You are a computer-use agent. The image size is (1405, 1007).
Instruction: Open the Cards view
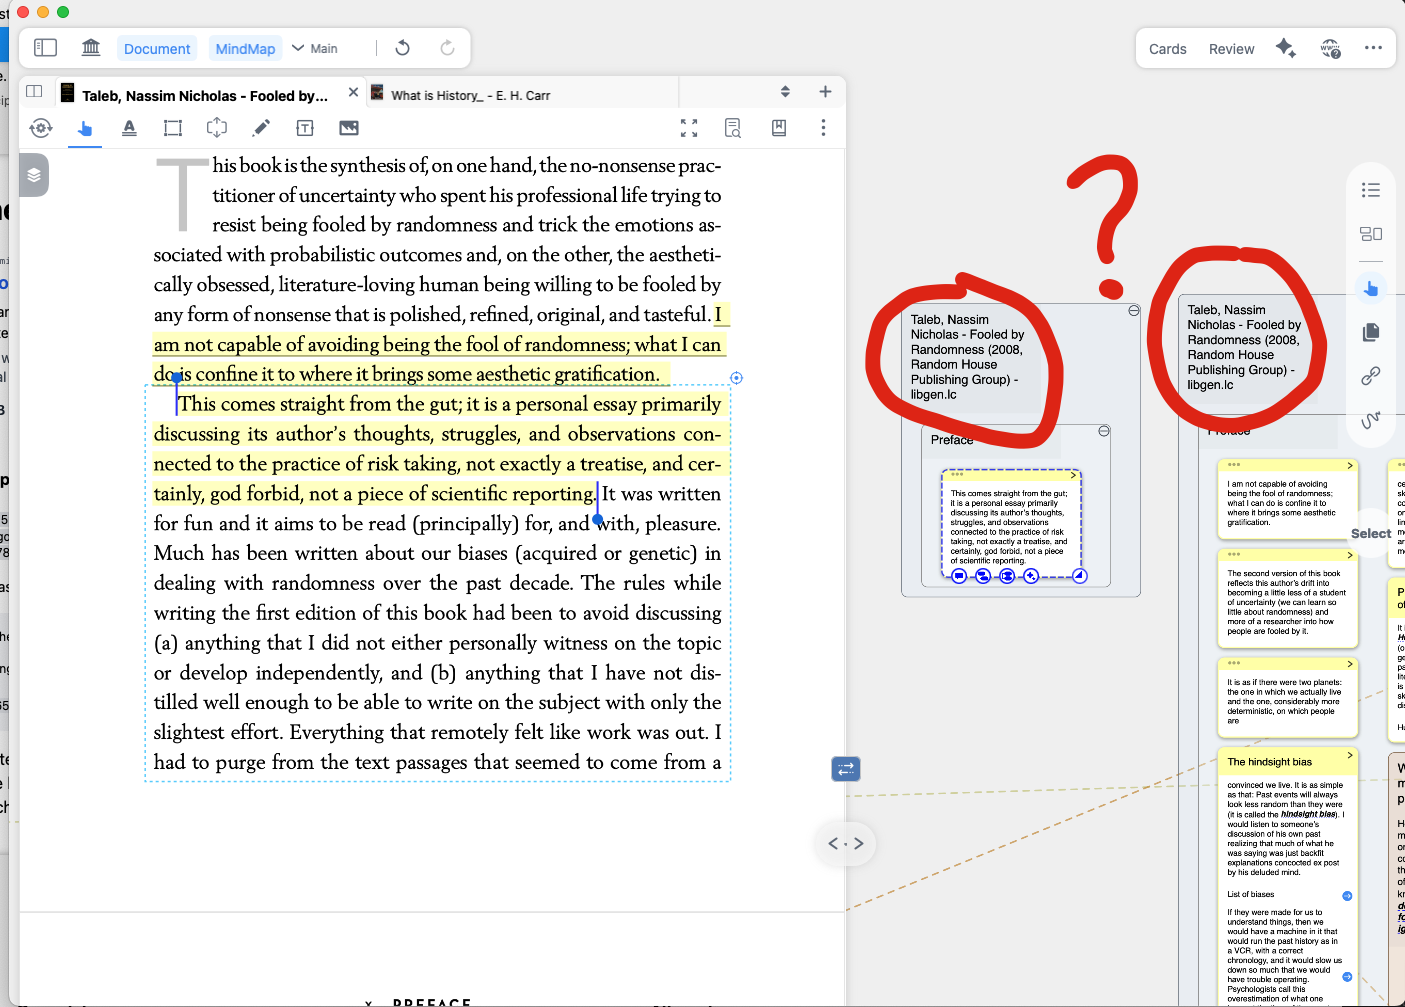click(1167, 49)
